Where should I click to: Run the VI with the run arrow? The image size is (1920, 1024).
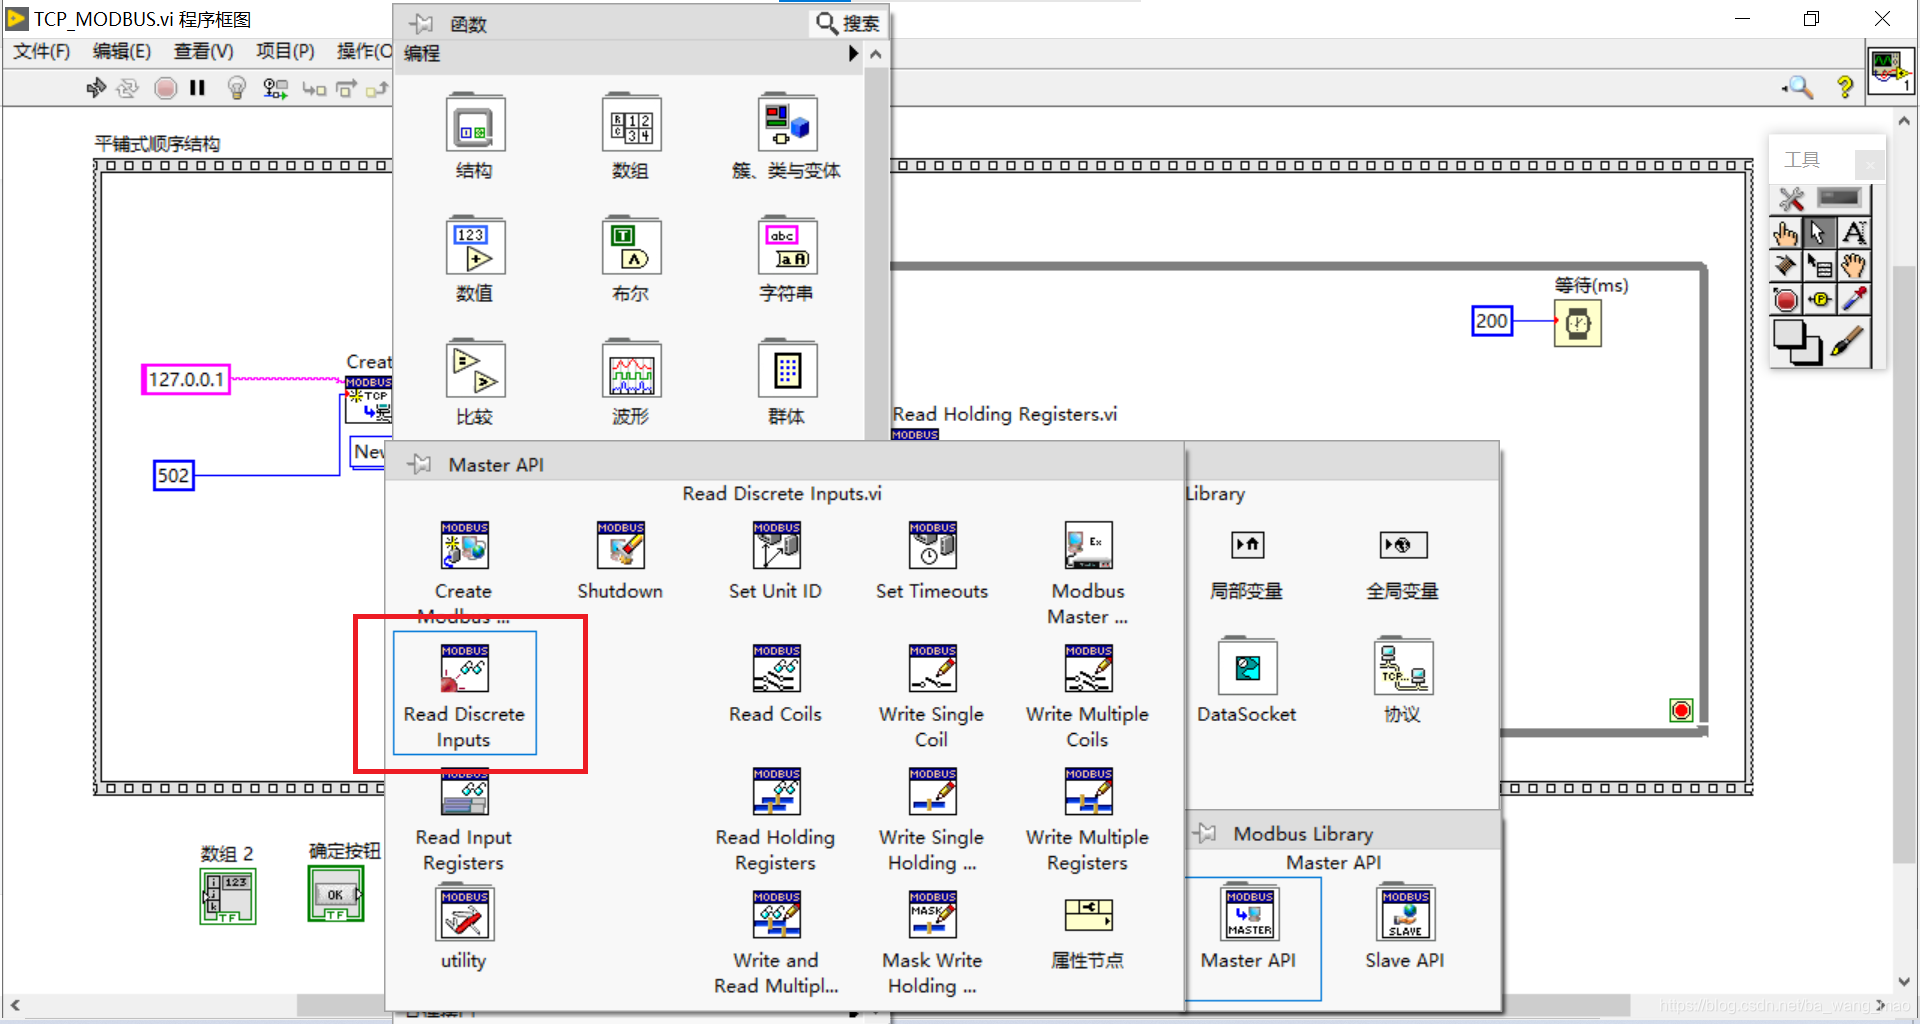pos(95,88)
